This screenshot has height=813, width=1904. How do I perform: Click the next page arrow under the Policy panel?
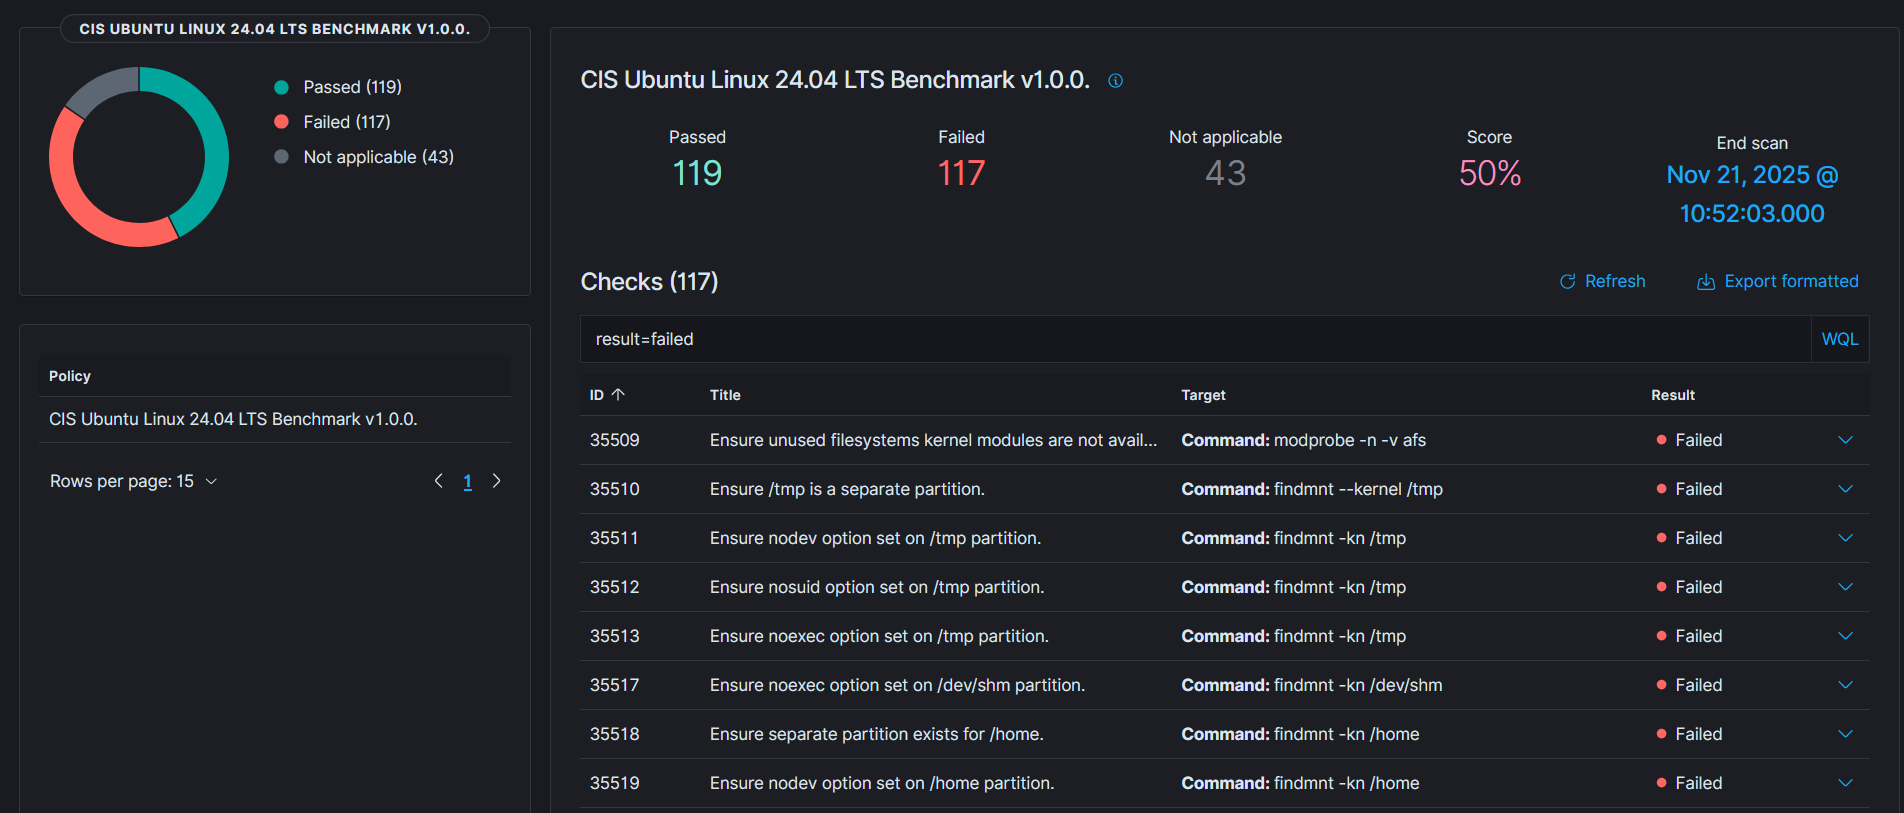pos(497,481)
